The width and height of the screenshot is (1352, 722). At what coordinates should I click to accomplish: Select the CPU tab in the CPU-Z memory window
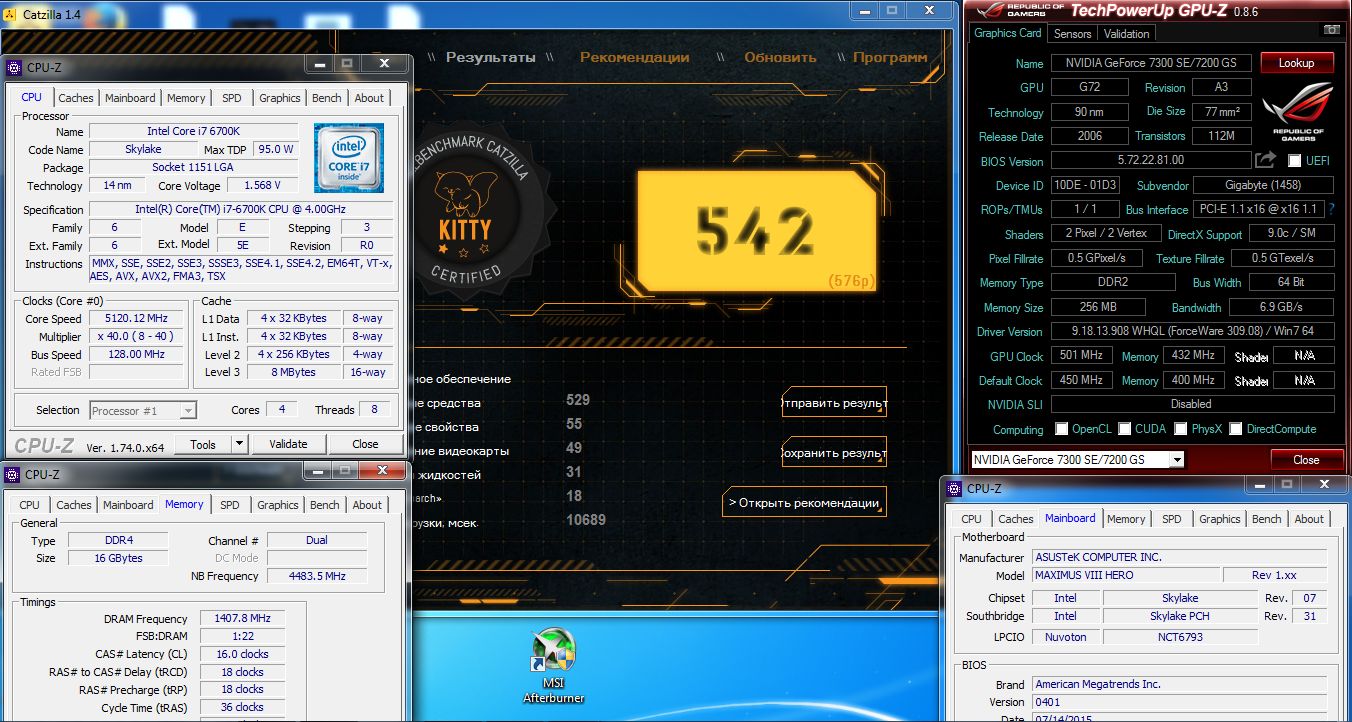(30, 505)
